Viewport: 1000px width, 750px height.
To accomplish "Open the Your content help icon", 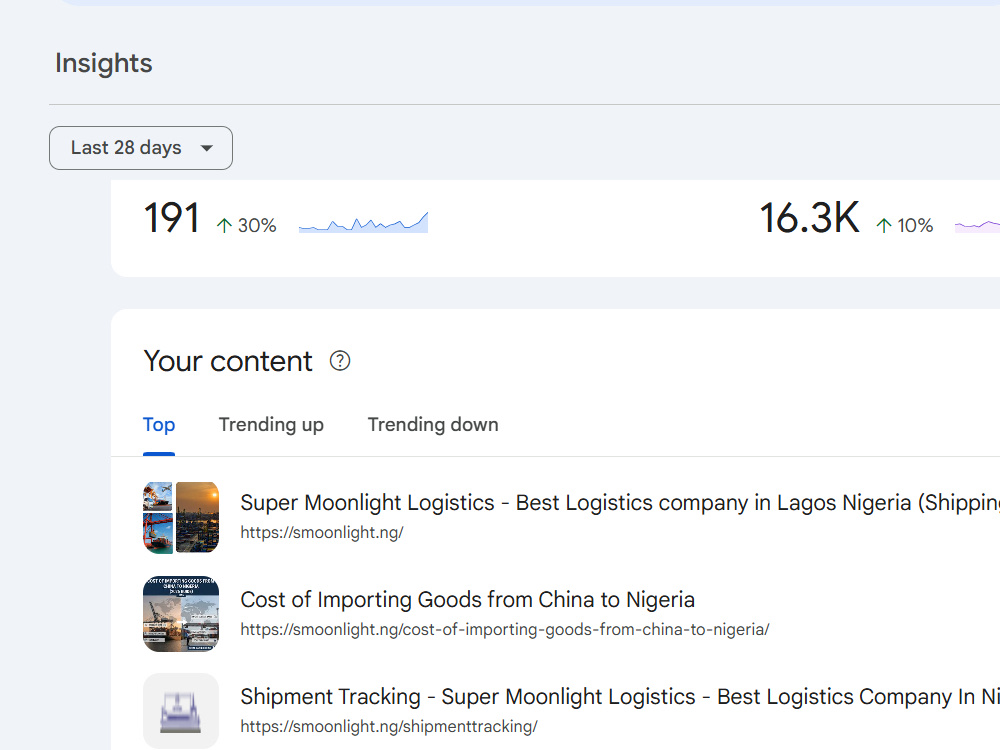I will coord(340,361).
